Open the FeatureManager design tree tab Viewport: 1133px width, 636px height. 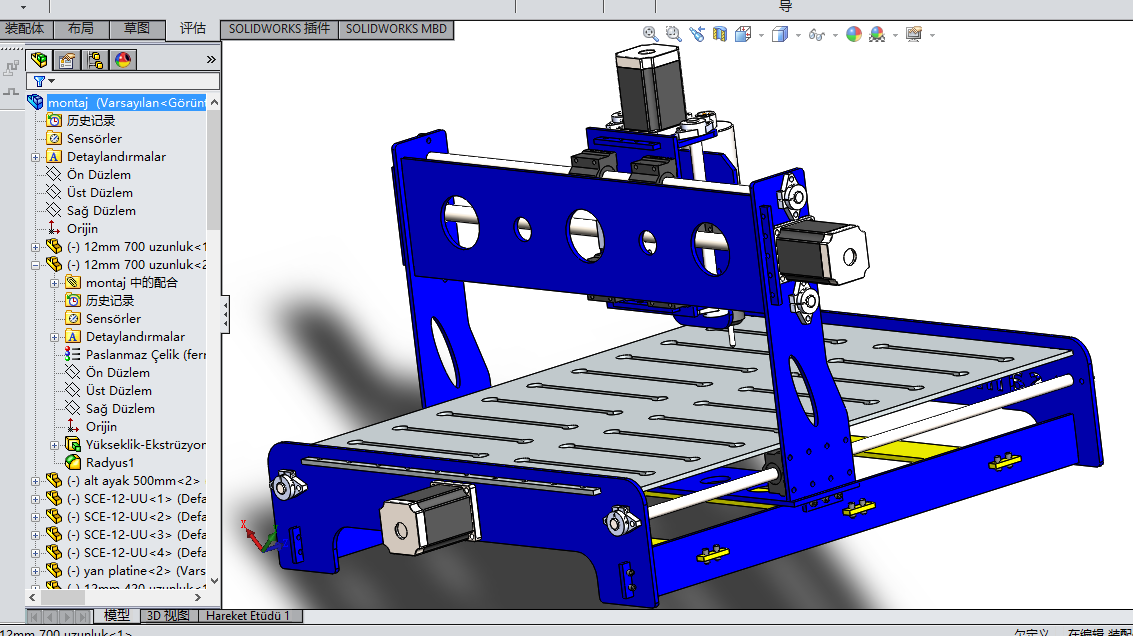coord(39,59)
